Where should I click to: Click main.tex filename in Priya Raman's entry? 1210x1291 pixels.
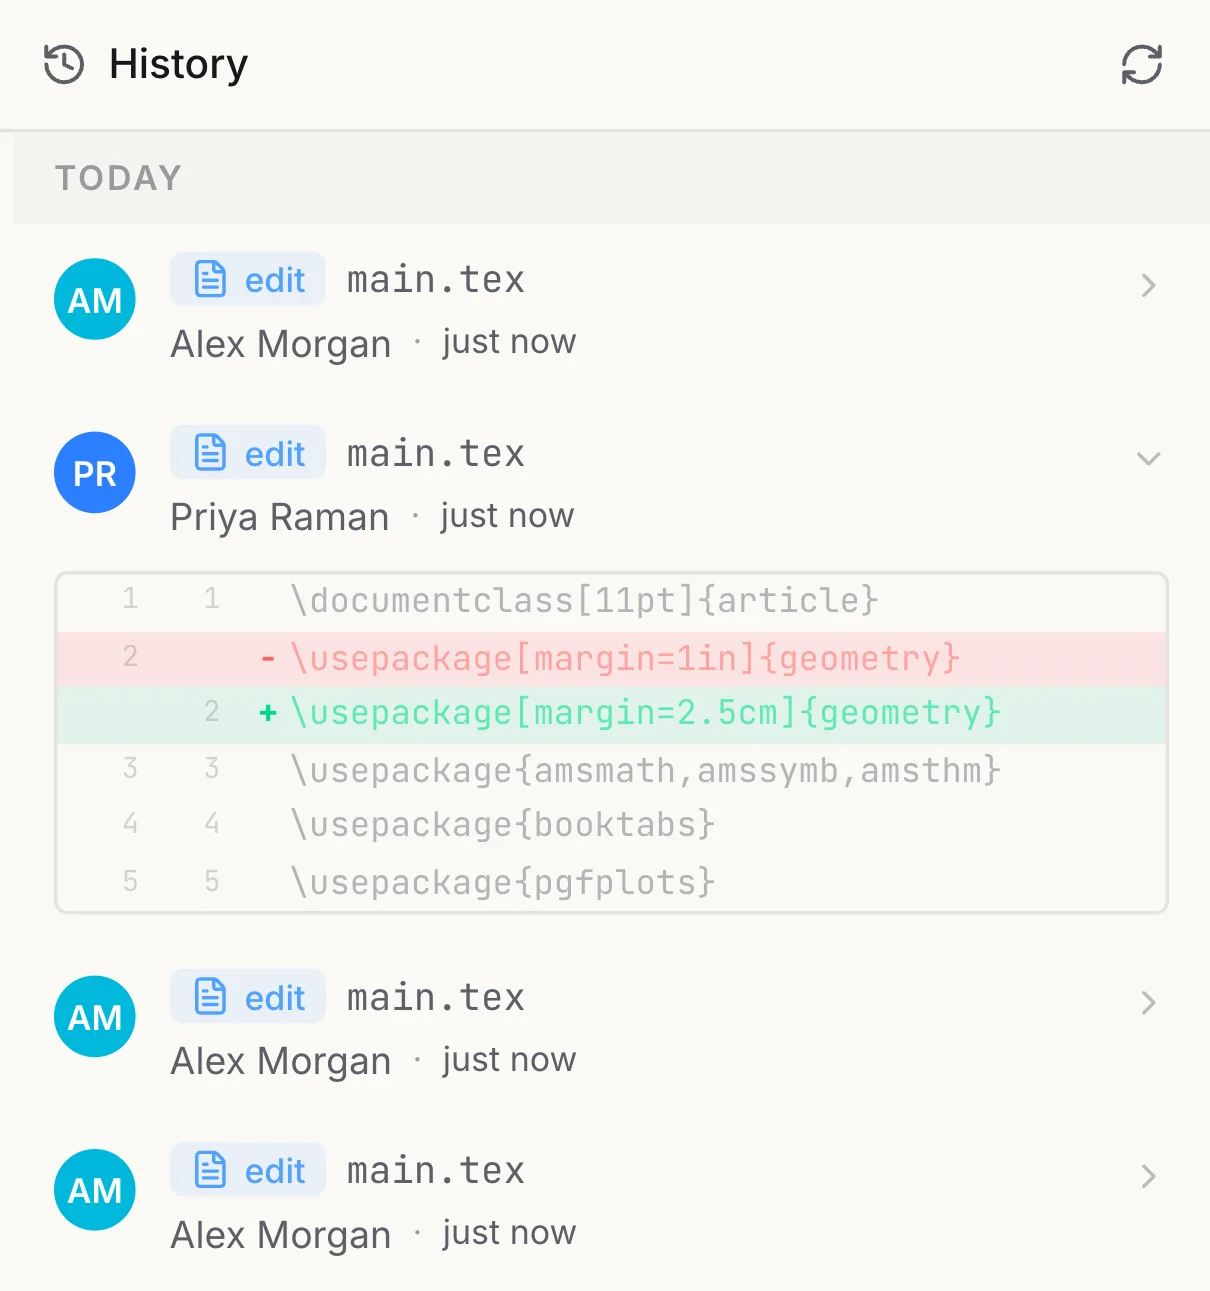point(436,453)
